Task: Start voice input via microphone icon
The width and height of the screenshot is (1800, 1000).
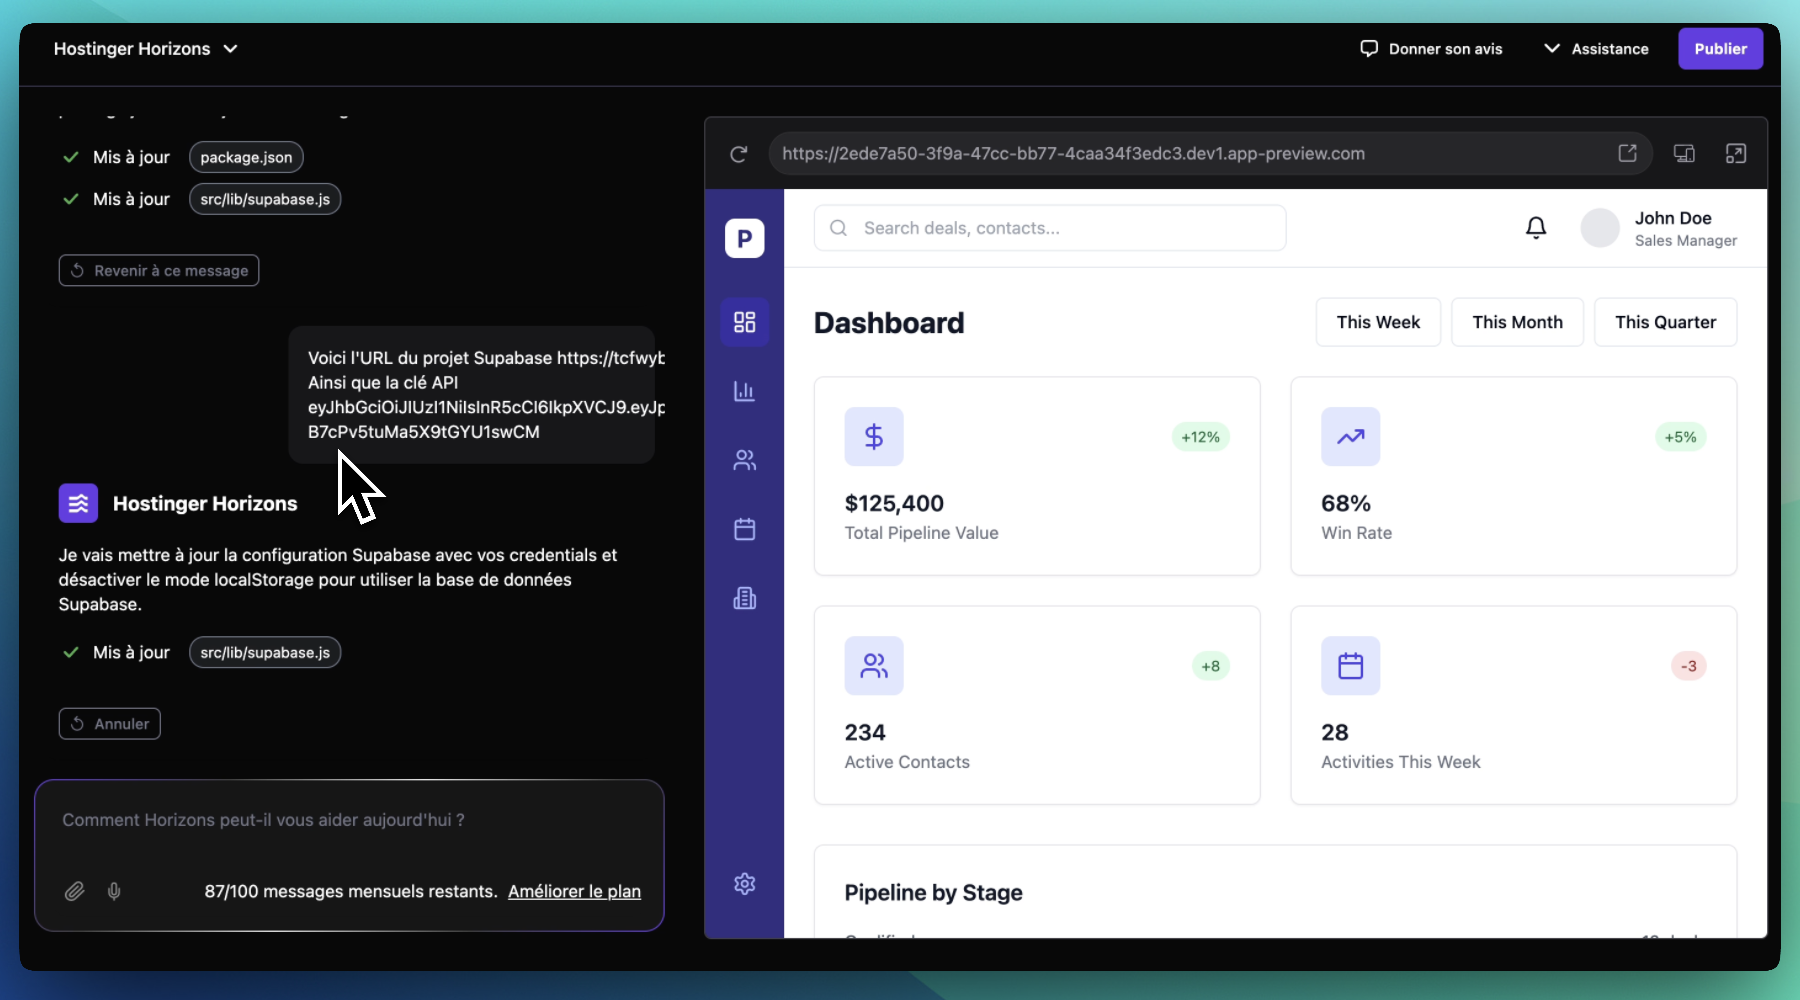Action: (x=114, y=891)
